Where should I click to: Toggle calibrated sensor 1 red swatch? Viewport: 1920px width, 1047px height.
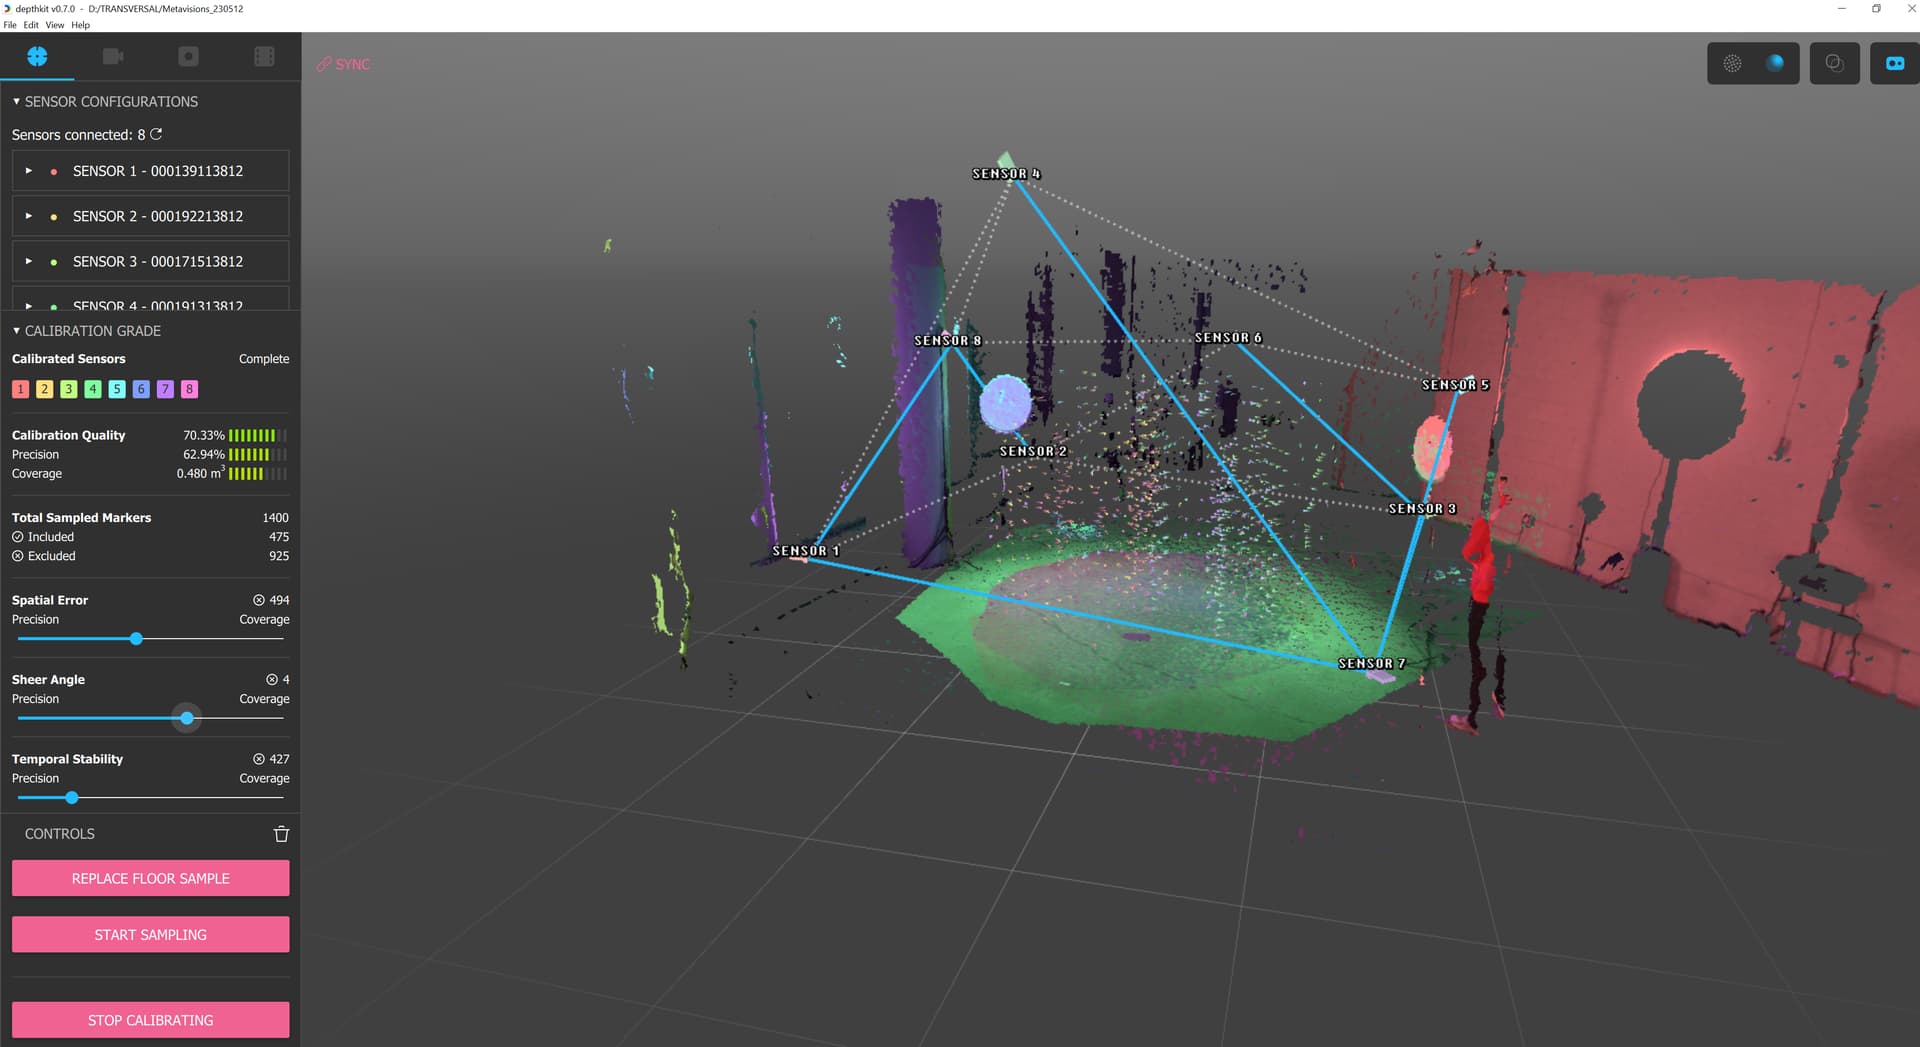(20, 389)
